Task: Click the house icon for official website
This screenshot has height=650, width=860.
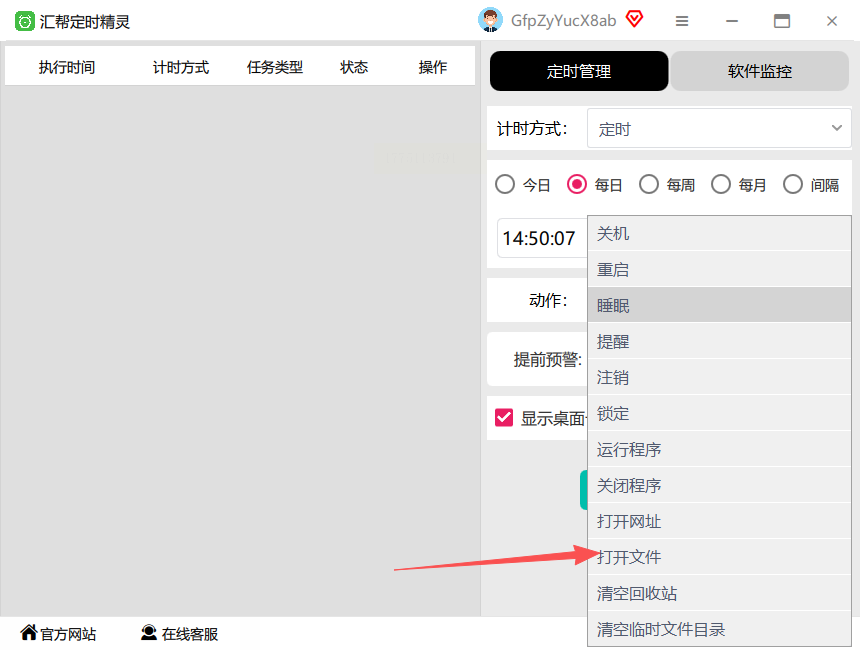Action: 29,632
